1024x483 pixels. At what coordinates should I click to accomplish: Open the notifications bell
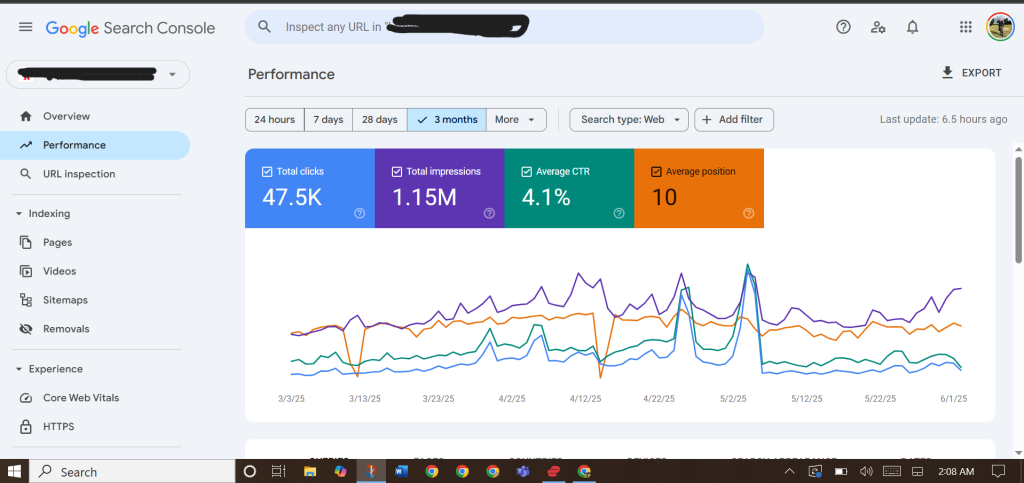pos(912,27)
